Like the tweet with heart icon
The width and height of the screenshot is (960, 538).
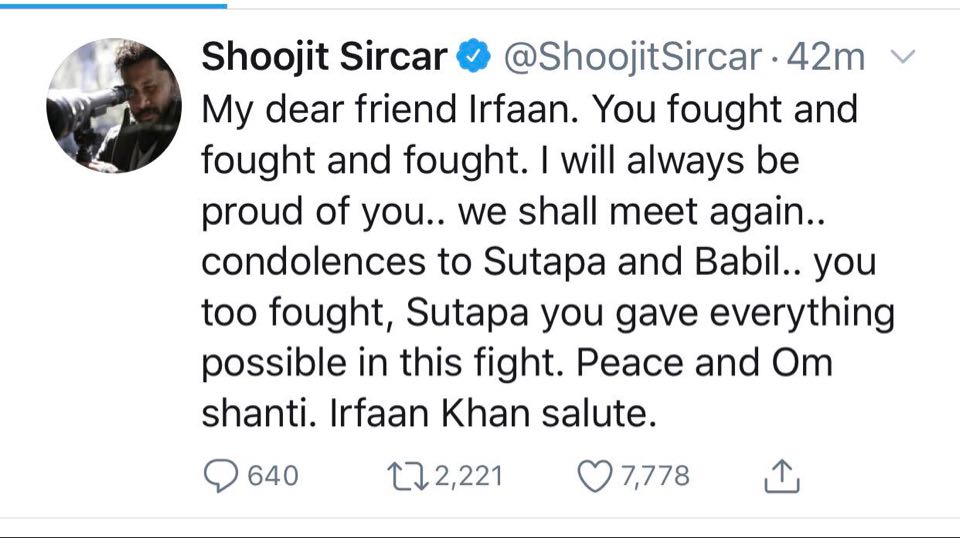(x=595, y=476)
